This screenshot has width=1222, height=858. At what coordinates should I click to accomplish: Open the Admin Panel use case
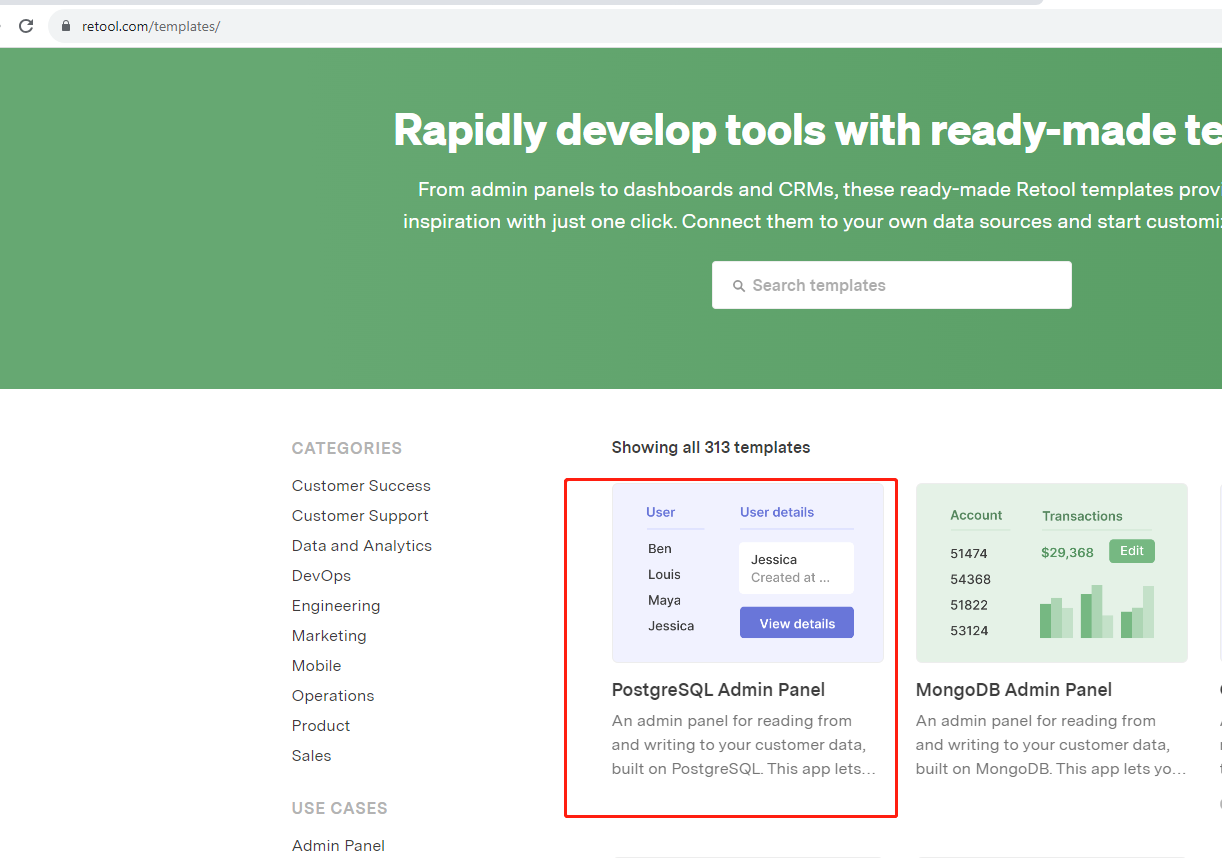point(338,846)
